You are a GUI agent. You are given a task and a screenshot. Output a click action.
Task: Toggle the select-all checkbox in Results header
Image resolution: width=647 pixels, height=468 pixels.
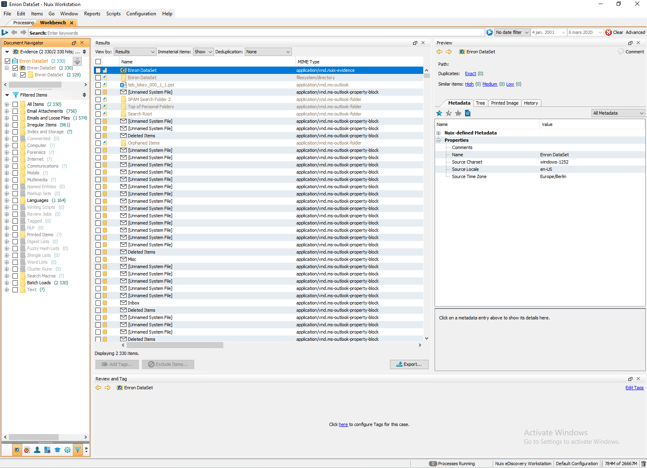click(98, 61)
